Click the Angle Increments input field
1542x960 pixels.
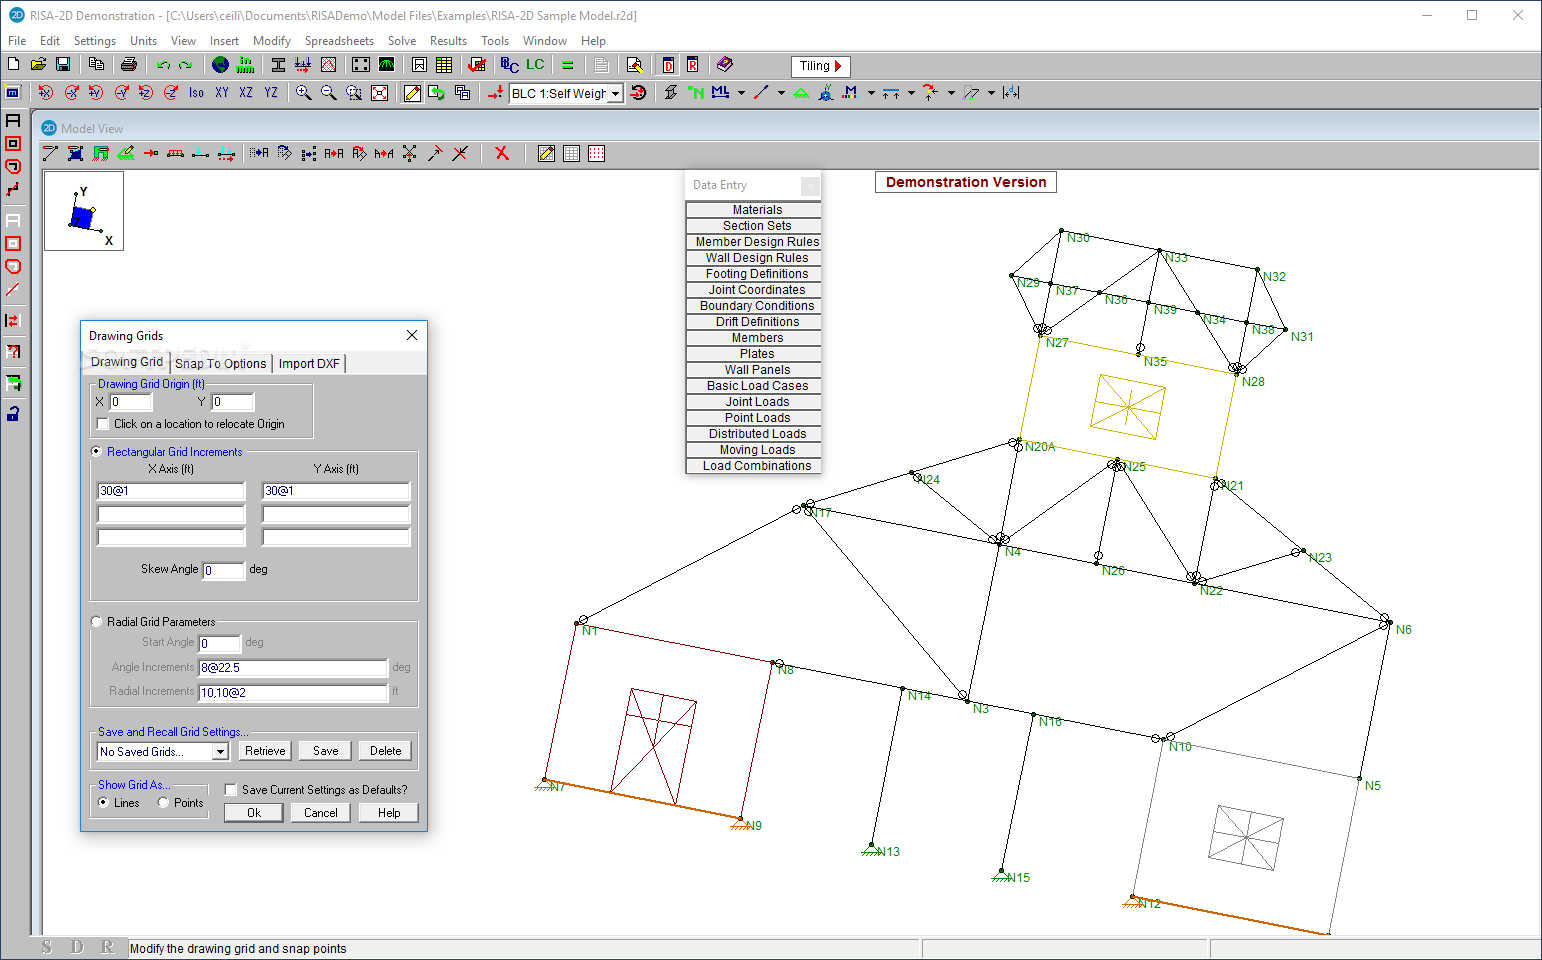pyautogui.click(x=293, y=667)
